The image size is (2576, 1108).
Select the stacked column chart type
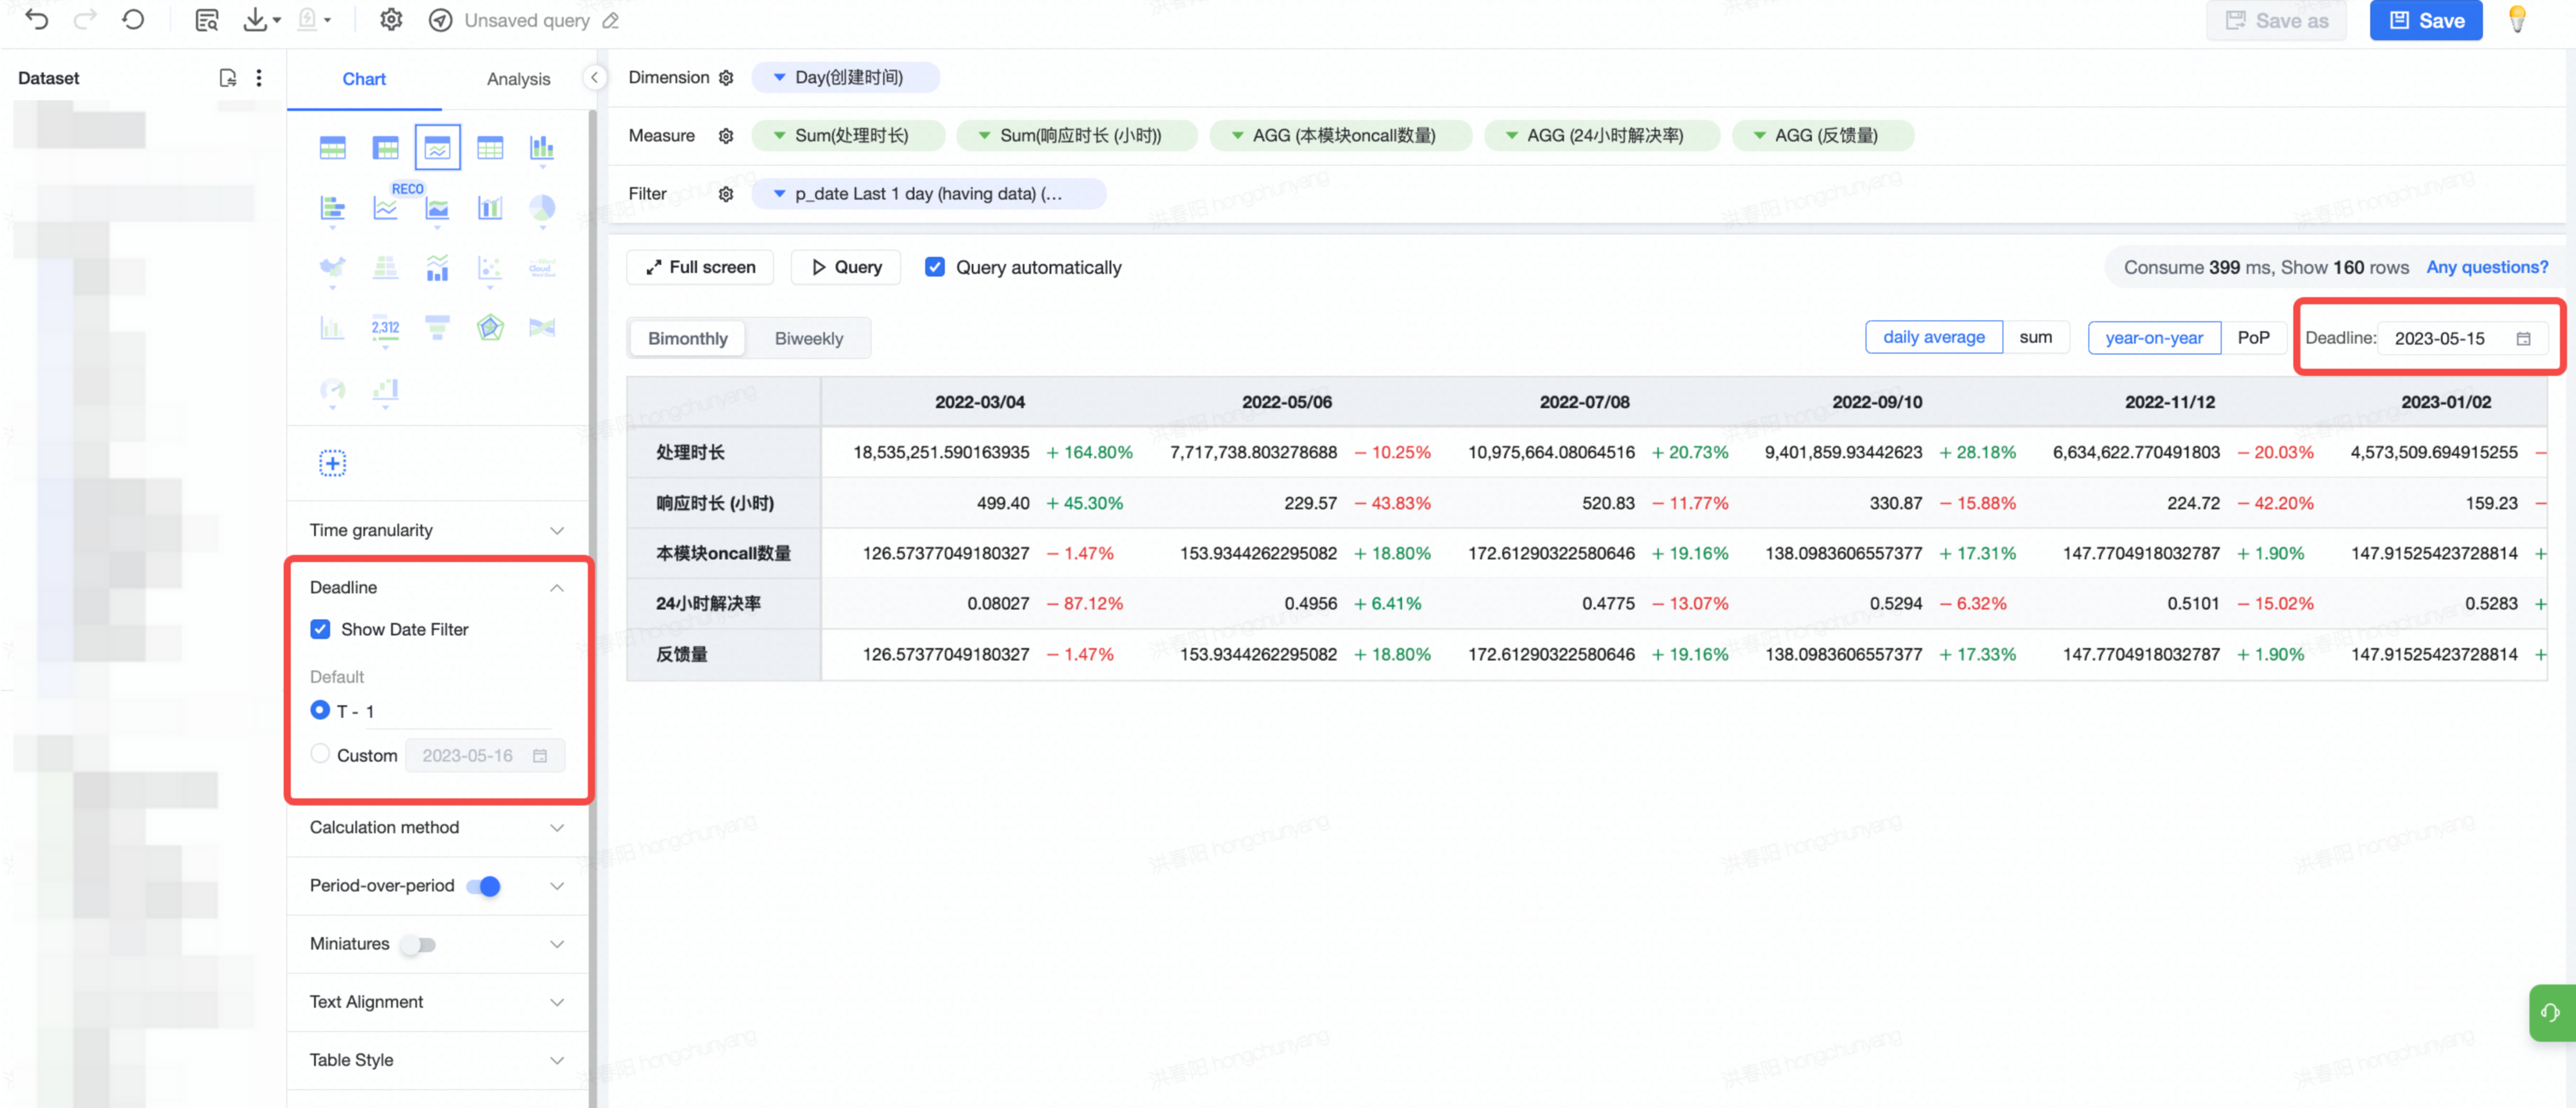click(542, 148)
